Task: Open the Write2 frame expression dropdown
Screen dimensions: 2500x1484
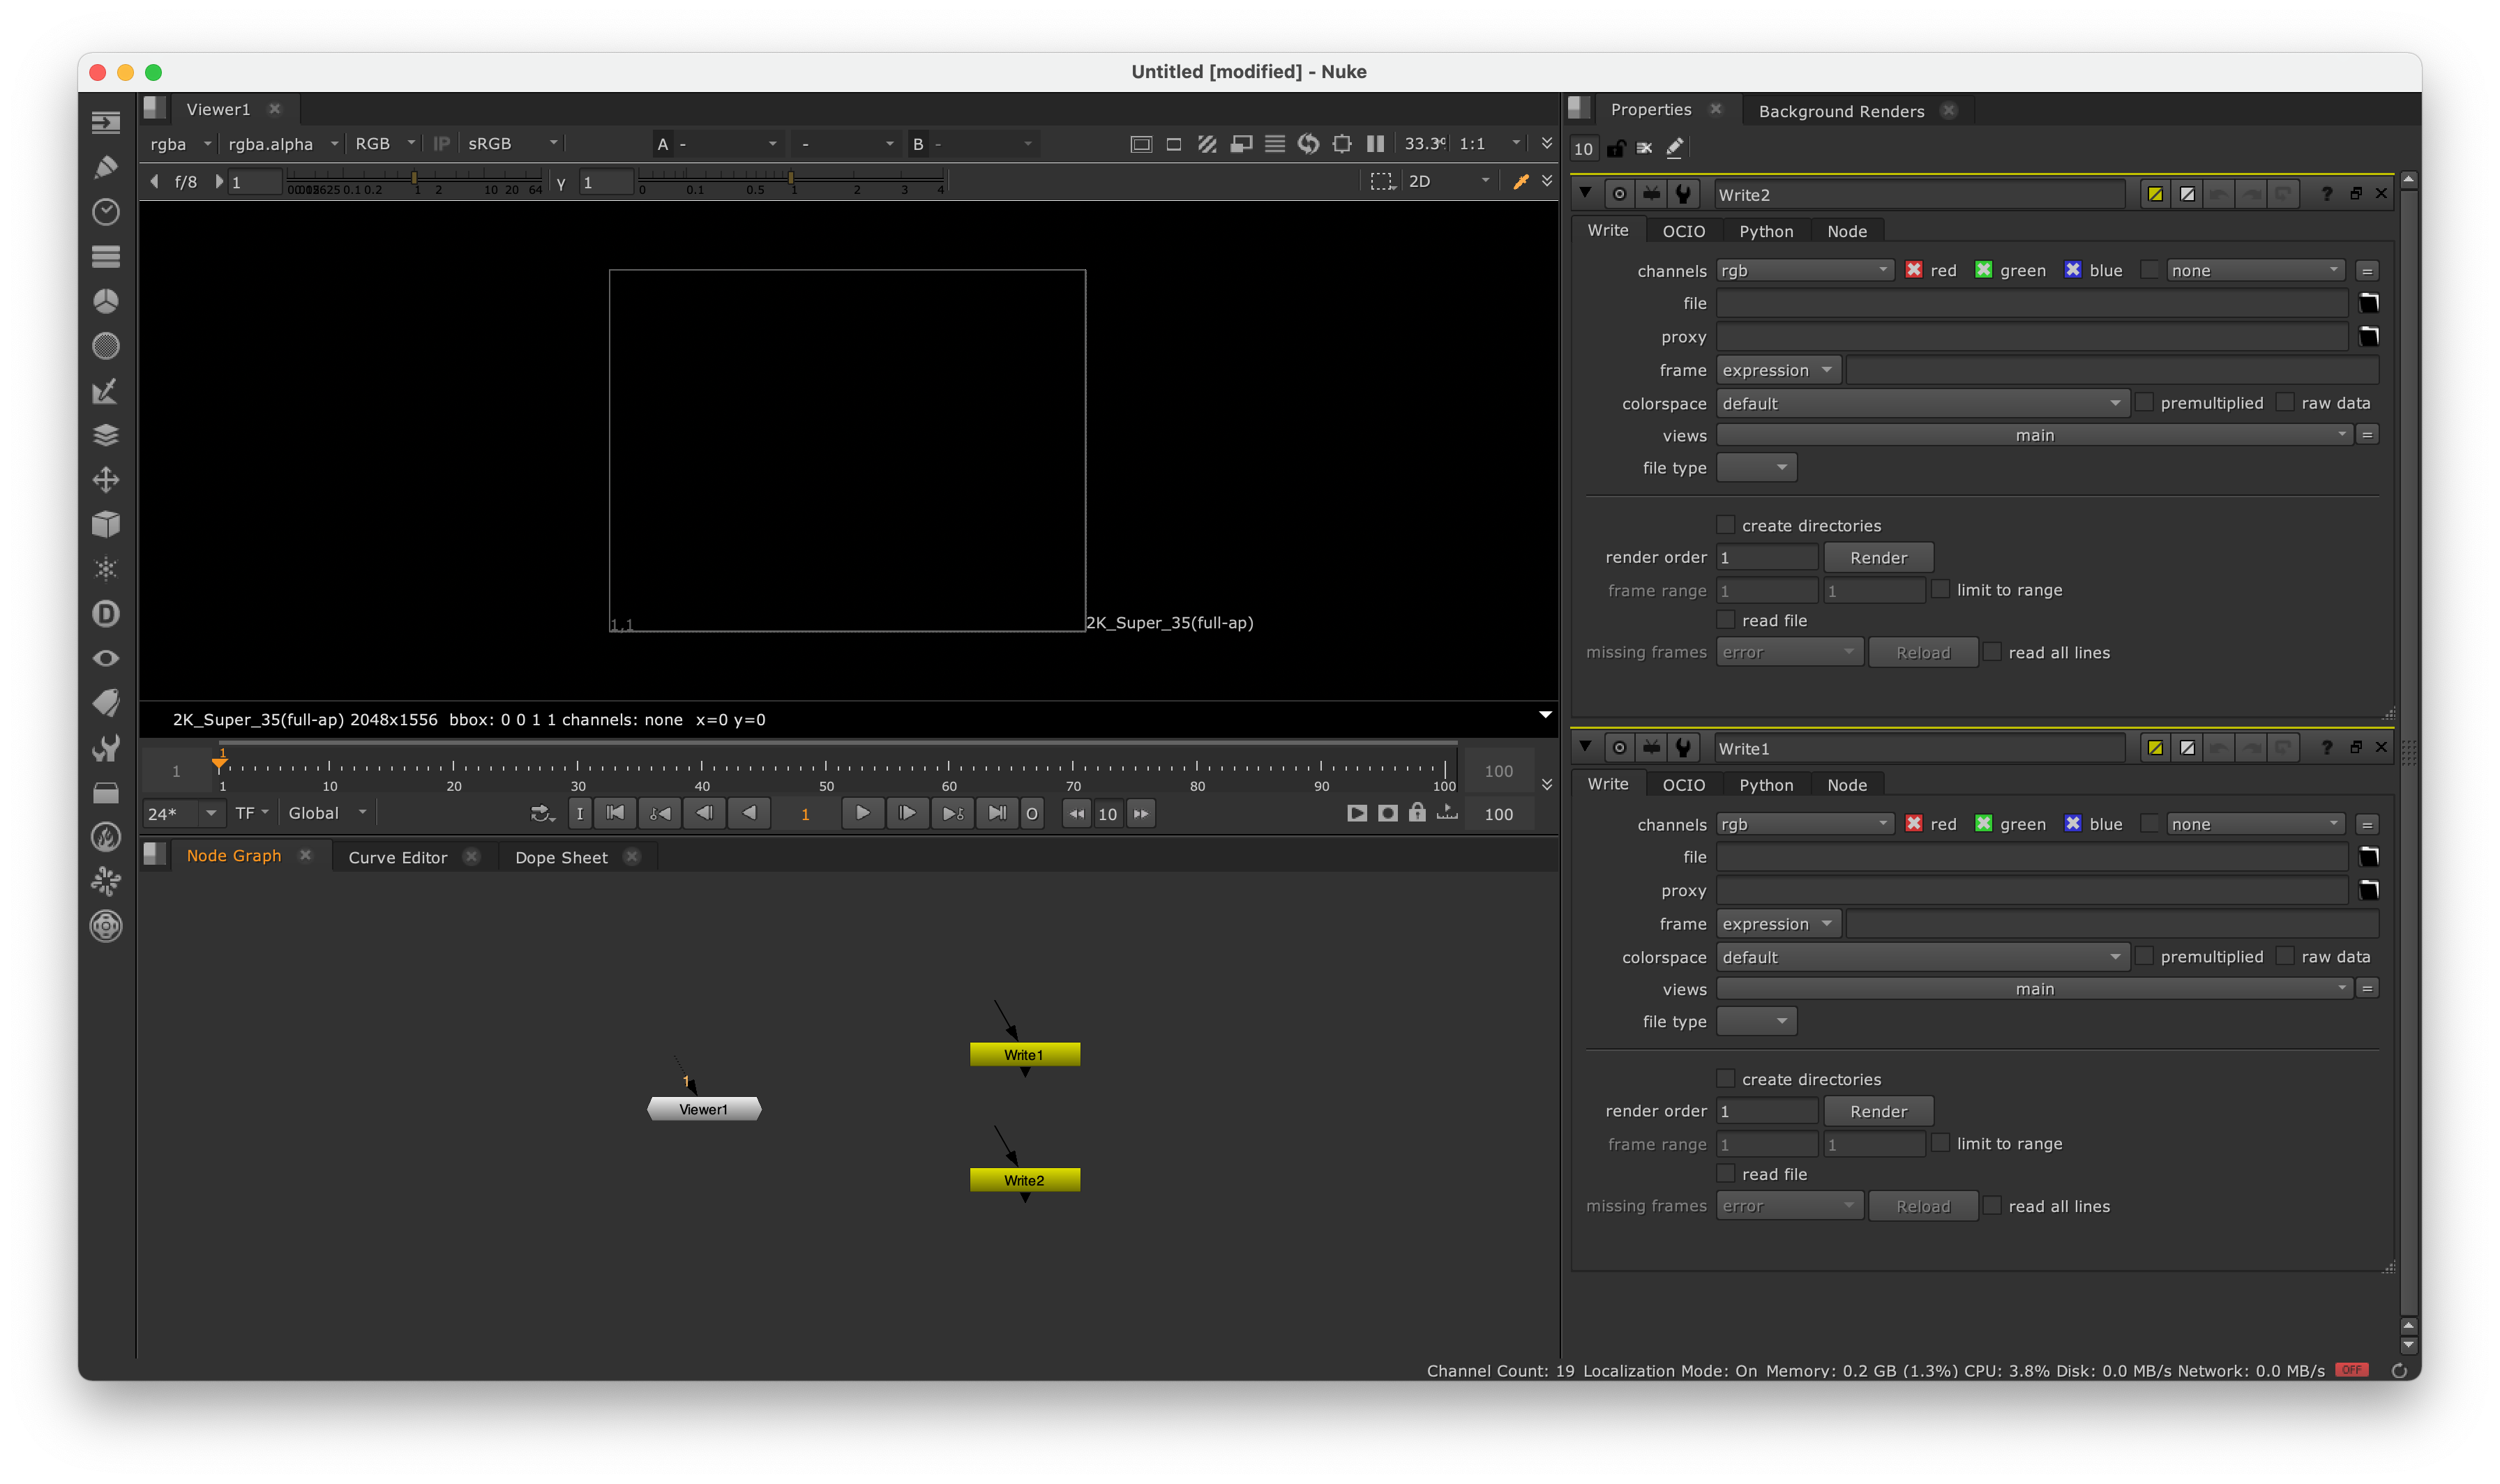Action: pyautogui.click(x=1778, y=370)
